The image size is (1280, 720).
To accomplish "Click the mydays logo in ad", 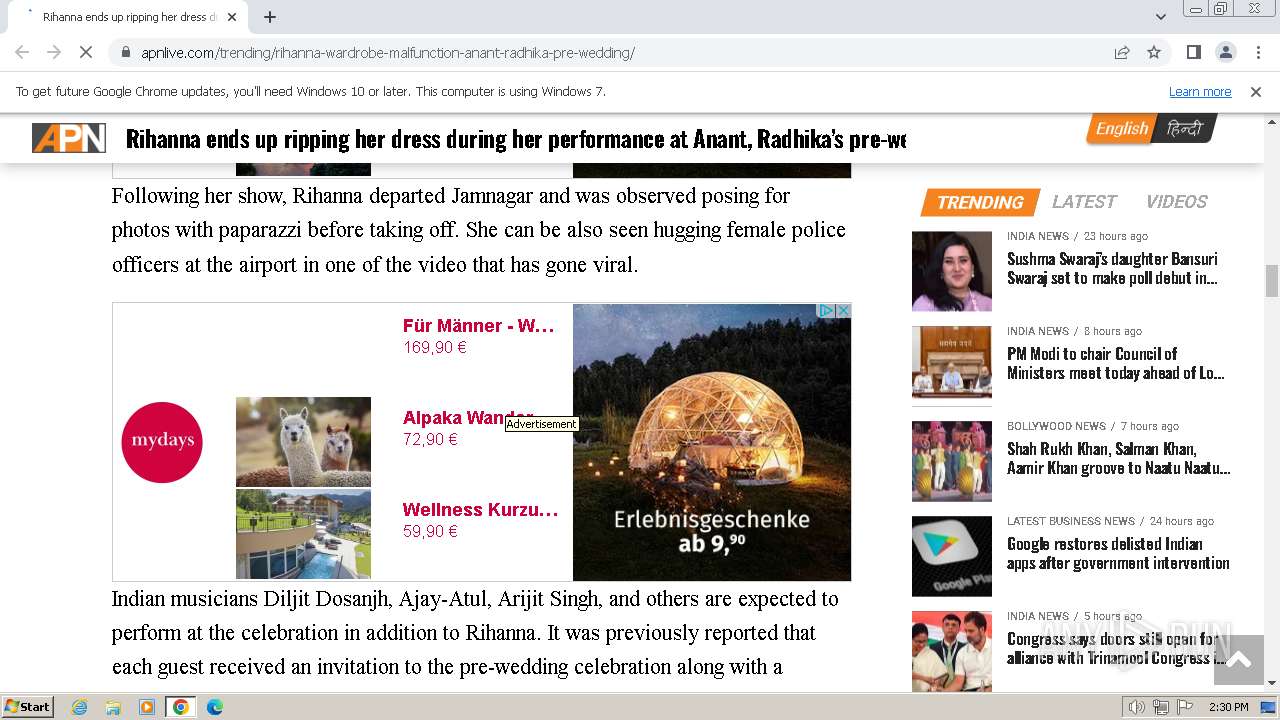I will click(162, 442).
